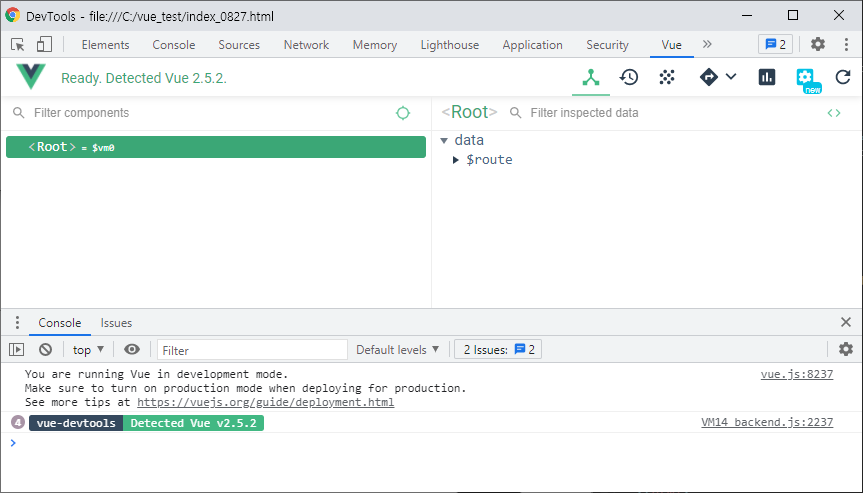Open the drawer three-dot menu
Screen dimensions: 863x493
pos(17,322)
